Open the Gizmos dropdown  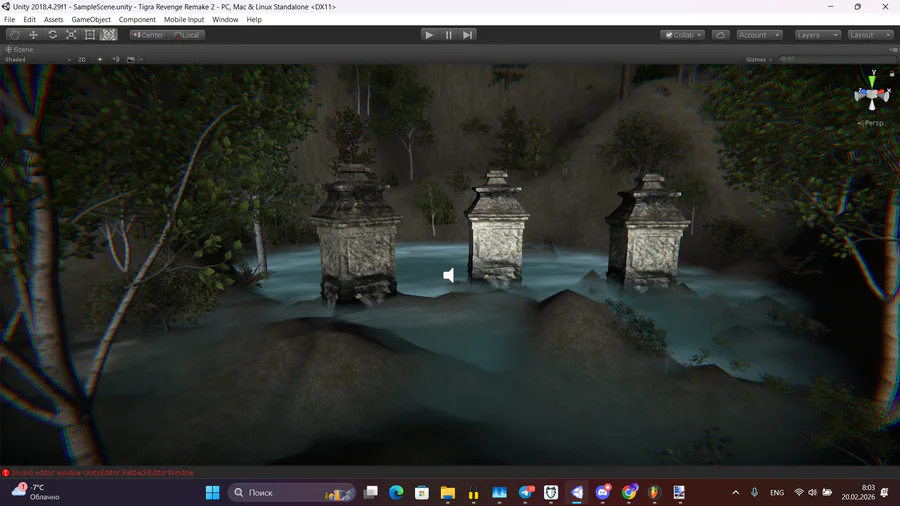click(759, 59)
